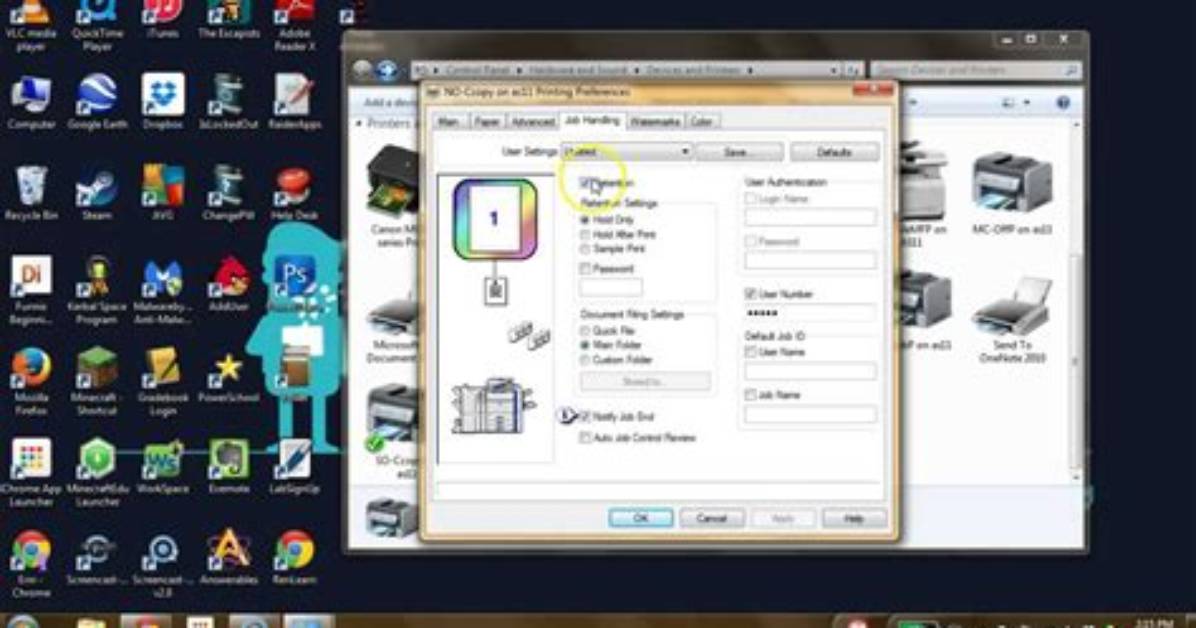
Task: Click the User Number input field
Action: pos(809,313)
